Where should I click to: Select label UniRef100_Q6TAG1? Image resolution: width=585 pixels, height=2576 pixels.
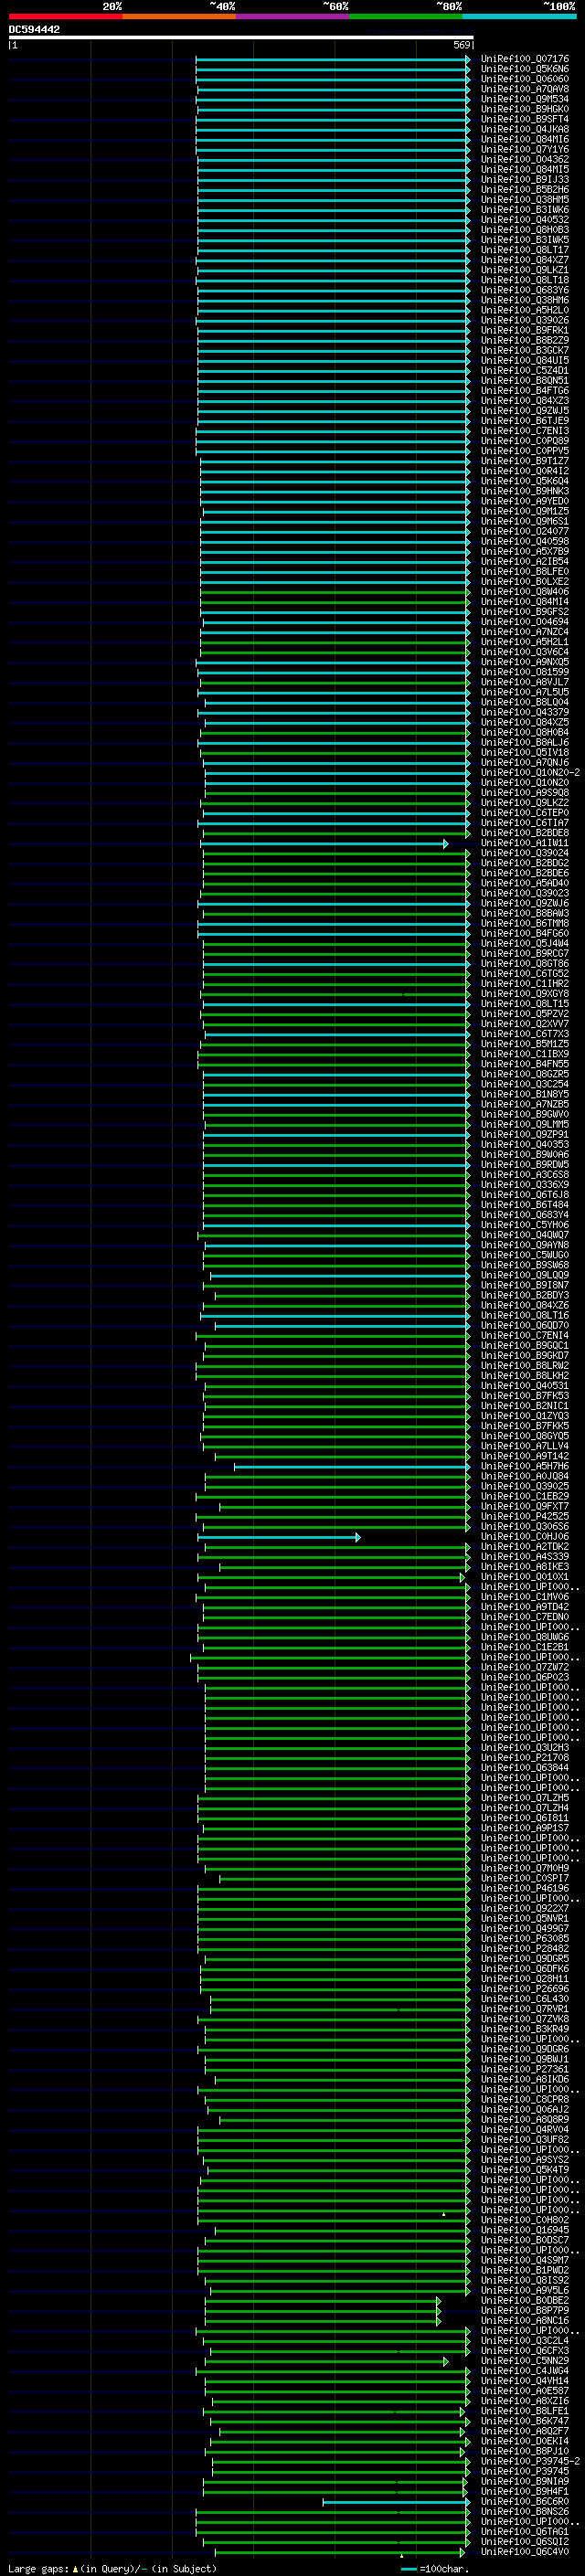525,2531
